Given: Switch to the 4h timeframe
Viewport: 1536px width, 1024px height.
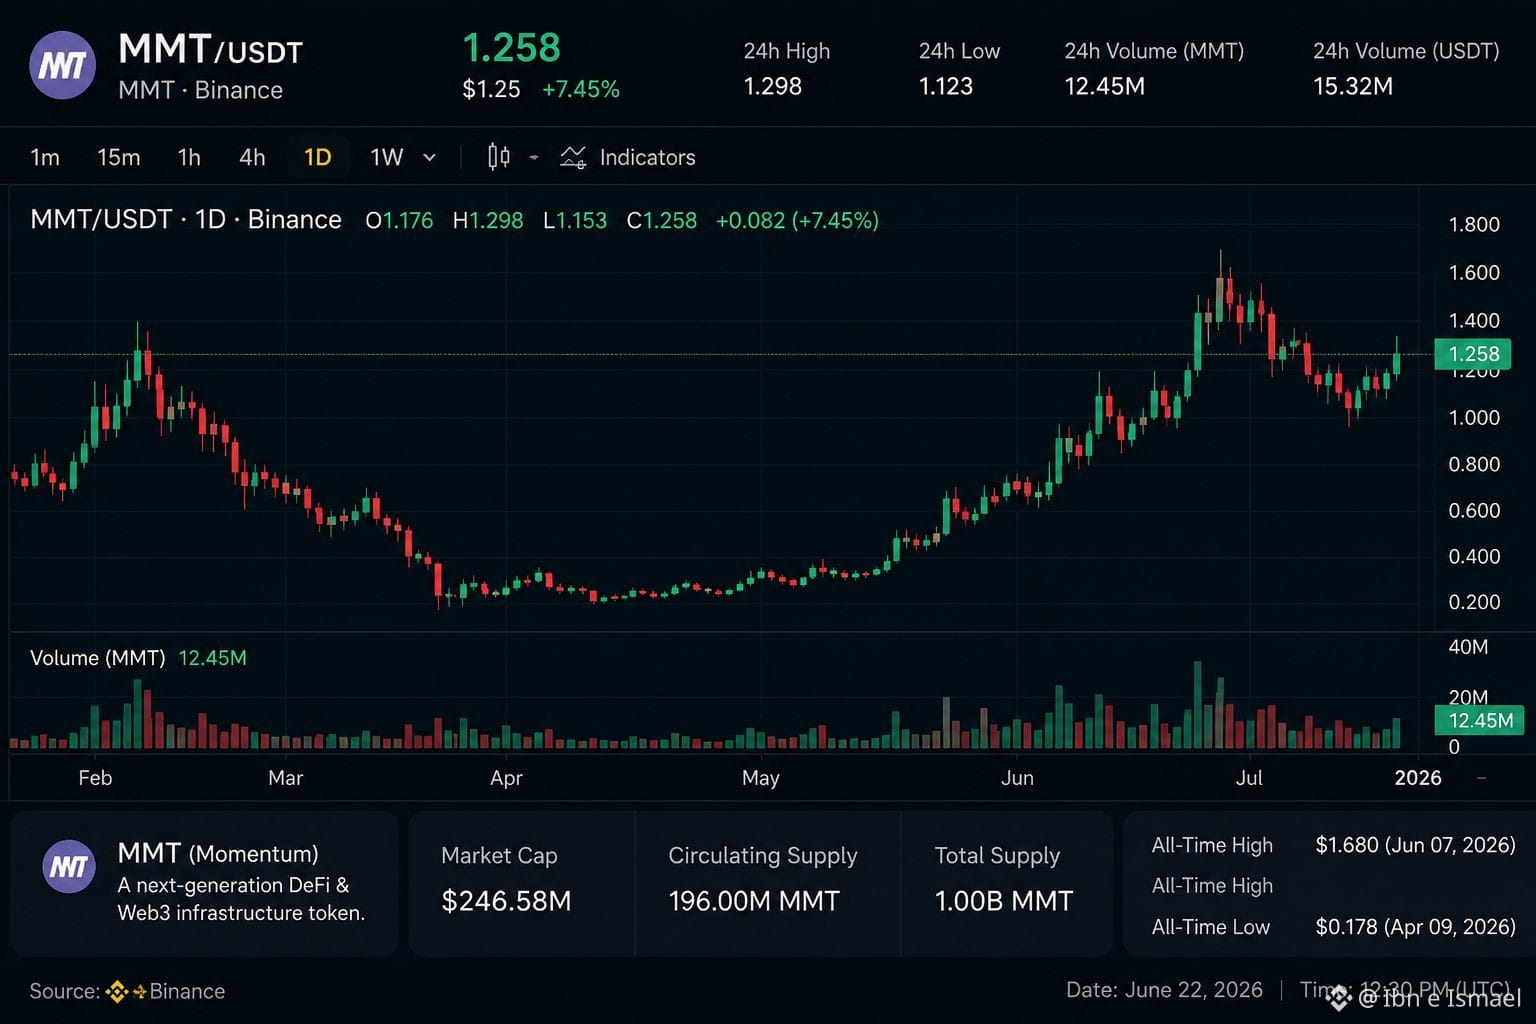Looking at the screenshot, I should (252, 157).
